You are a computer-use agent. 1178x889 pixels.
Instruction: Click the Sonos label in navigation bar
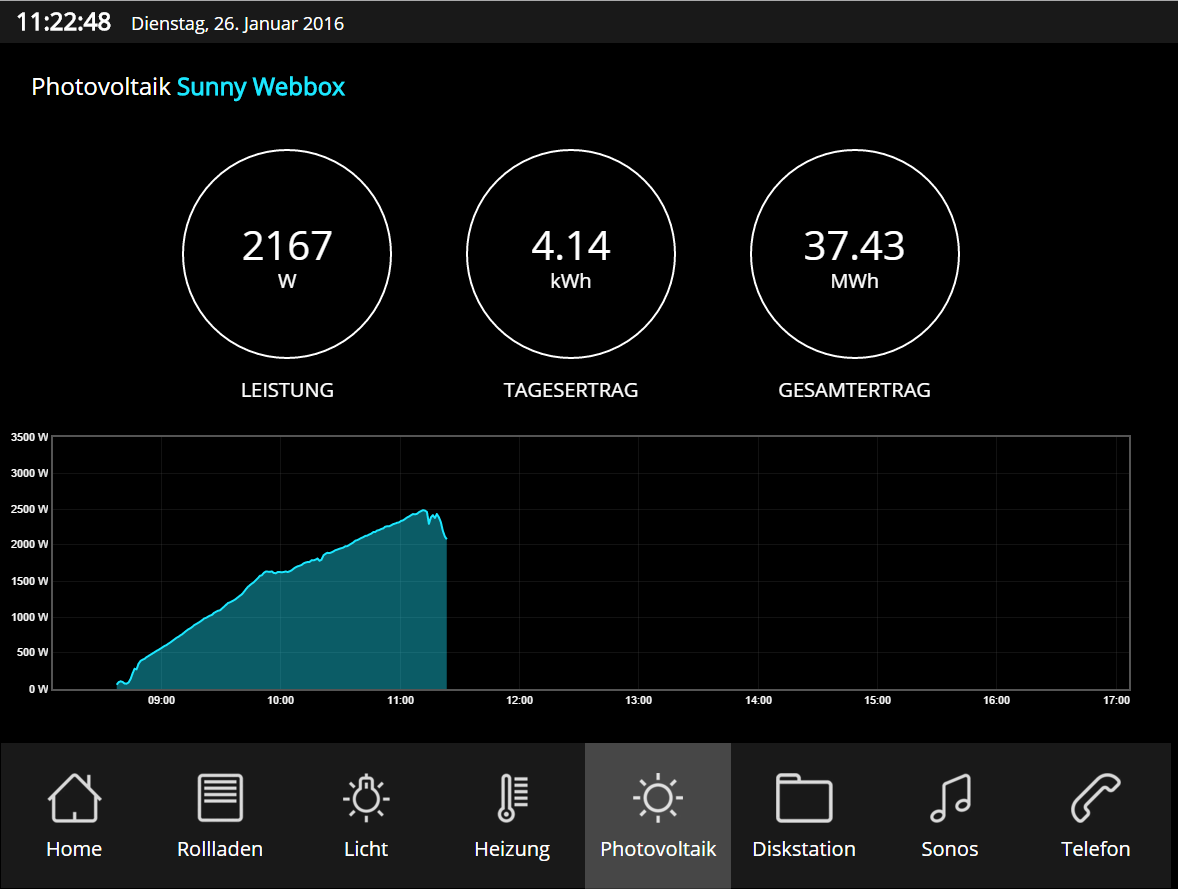950,849
